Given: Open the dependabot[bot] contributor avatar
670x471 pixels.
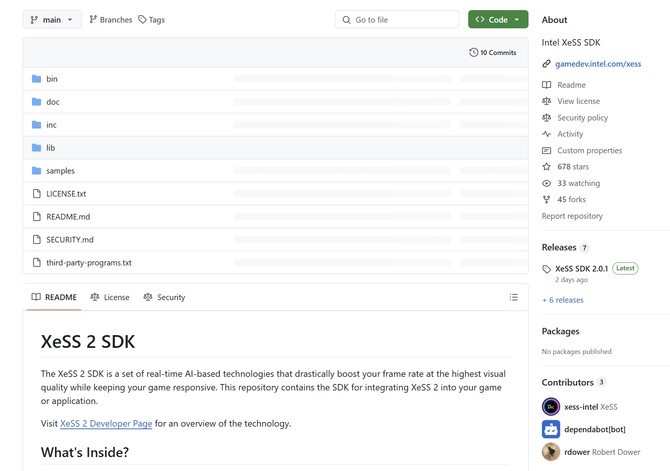Looking at the screenshot, I should pos(551,429).
